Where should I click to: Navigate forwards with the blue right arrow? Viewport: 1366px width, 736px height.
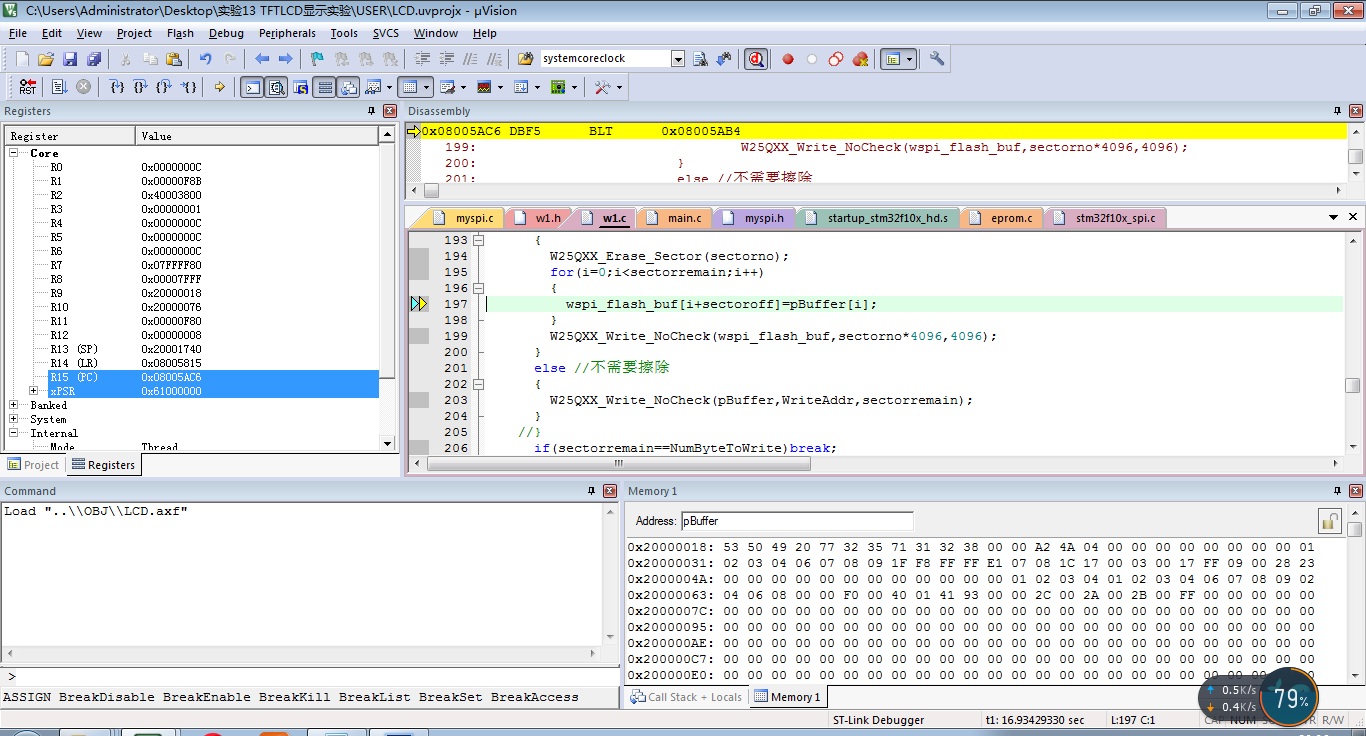click(x=285, y=59)
